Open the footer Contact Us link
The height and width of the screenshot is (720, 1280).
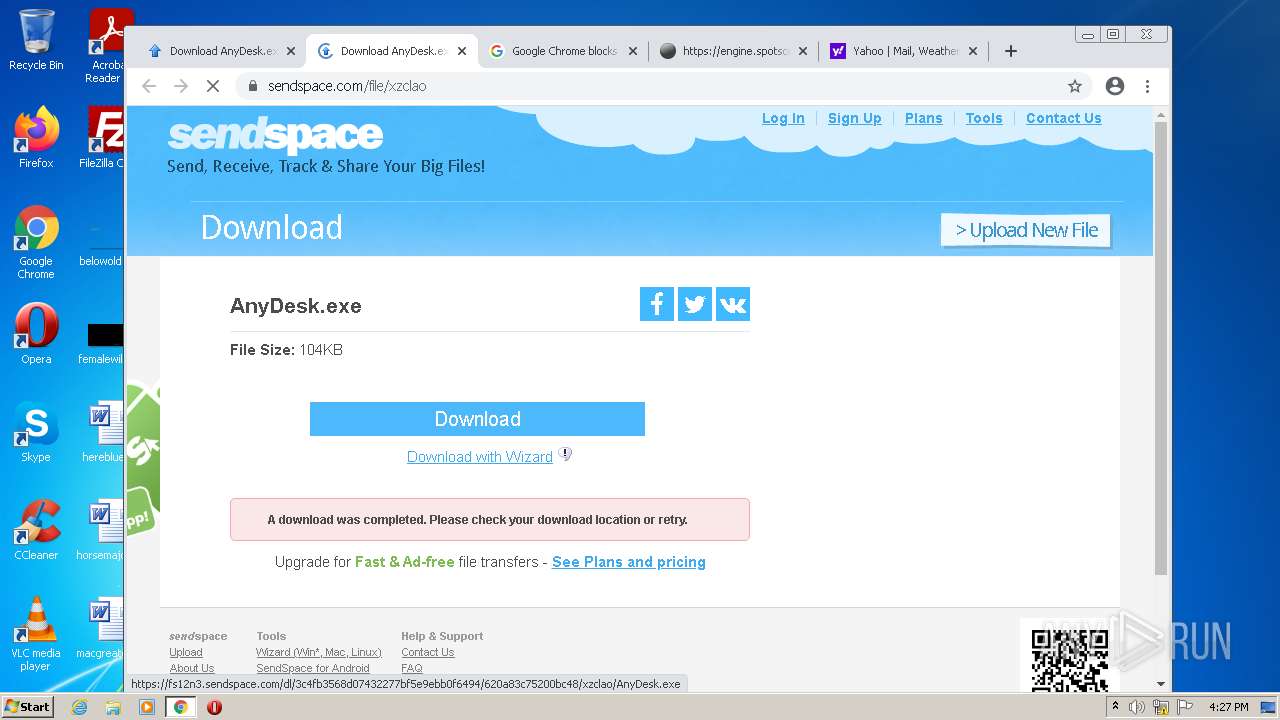pyautogui.click(x=428, y=652)
